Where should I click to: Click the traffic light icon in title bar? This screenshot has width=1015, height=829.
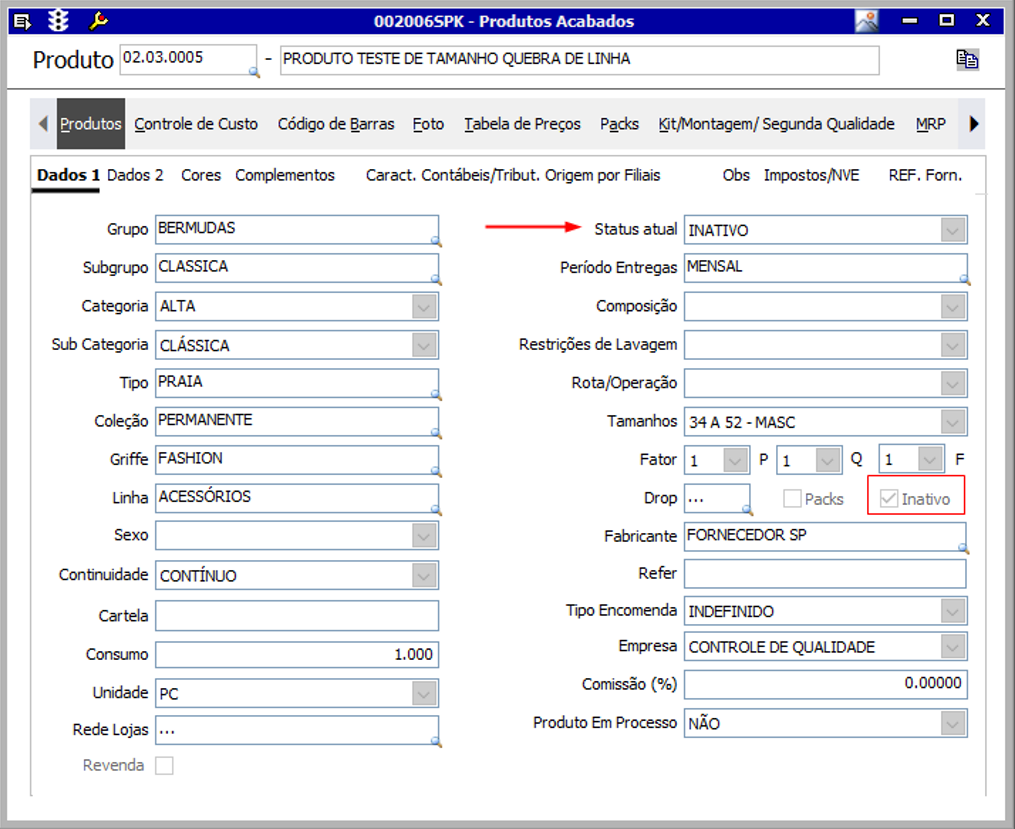pyautogui.click(x=59, y=20)
